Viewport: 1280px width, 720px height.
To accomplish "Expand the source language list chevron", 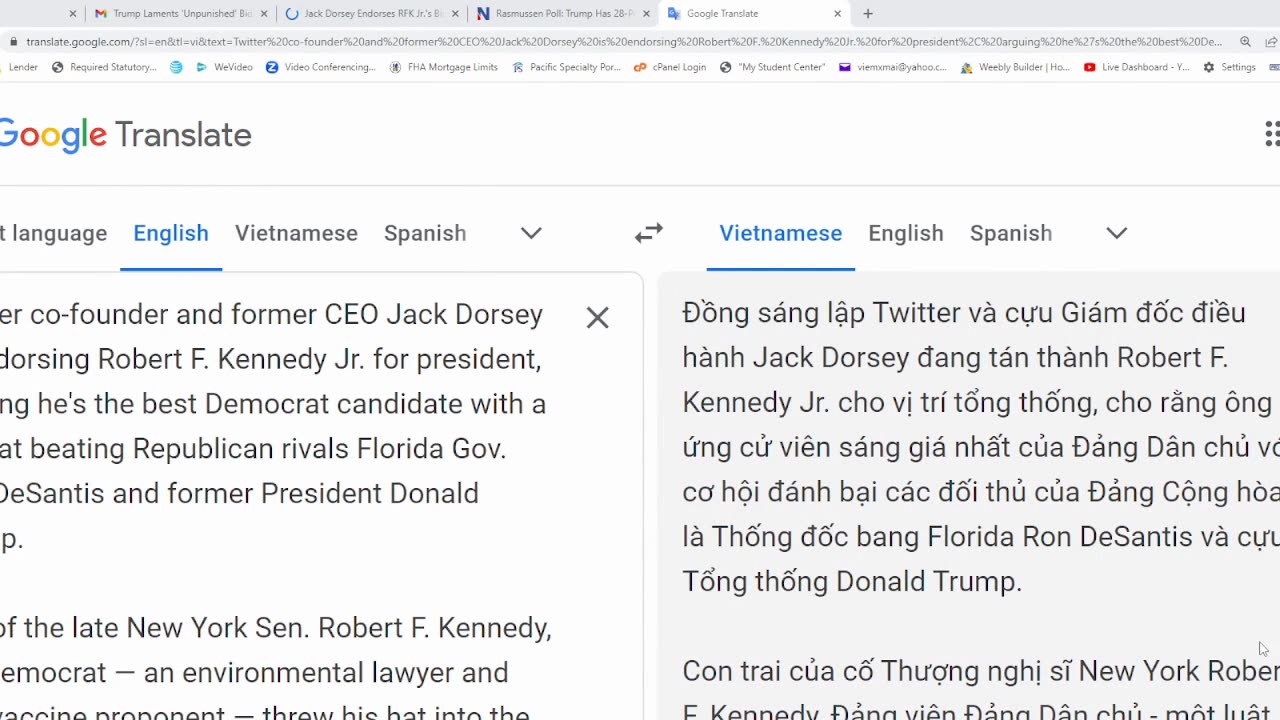I will click(531, 233).
